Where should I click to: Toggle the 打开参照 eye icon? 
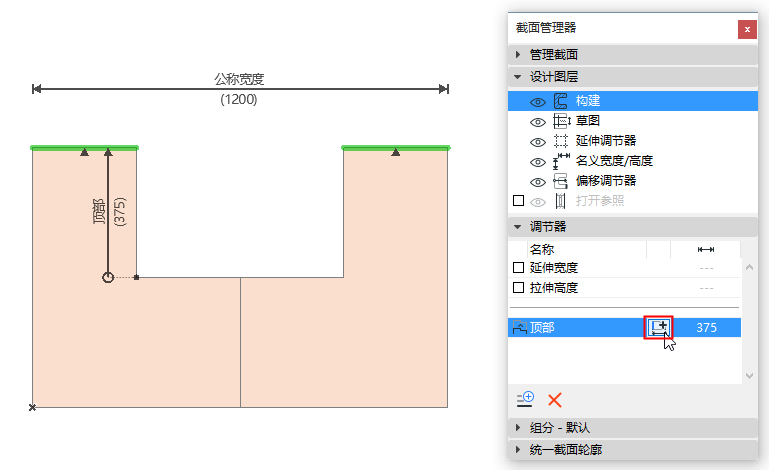click(x=538, y=202)
